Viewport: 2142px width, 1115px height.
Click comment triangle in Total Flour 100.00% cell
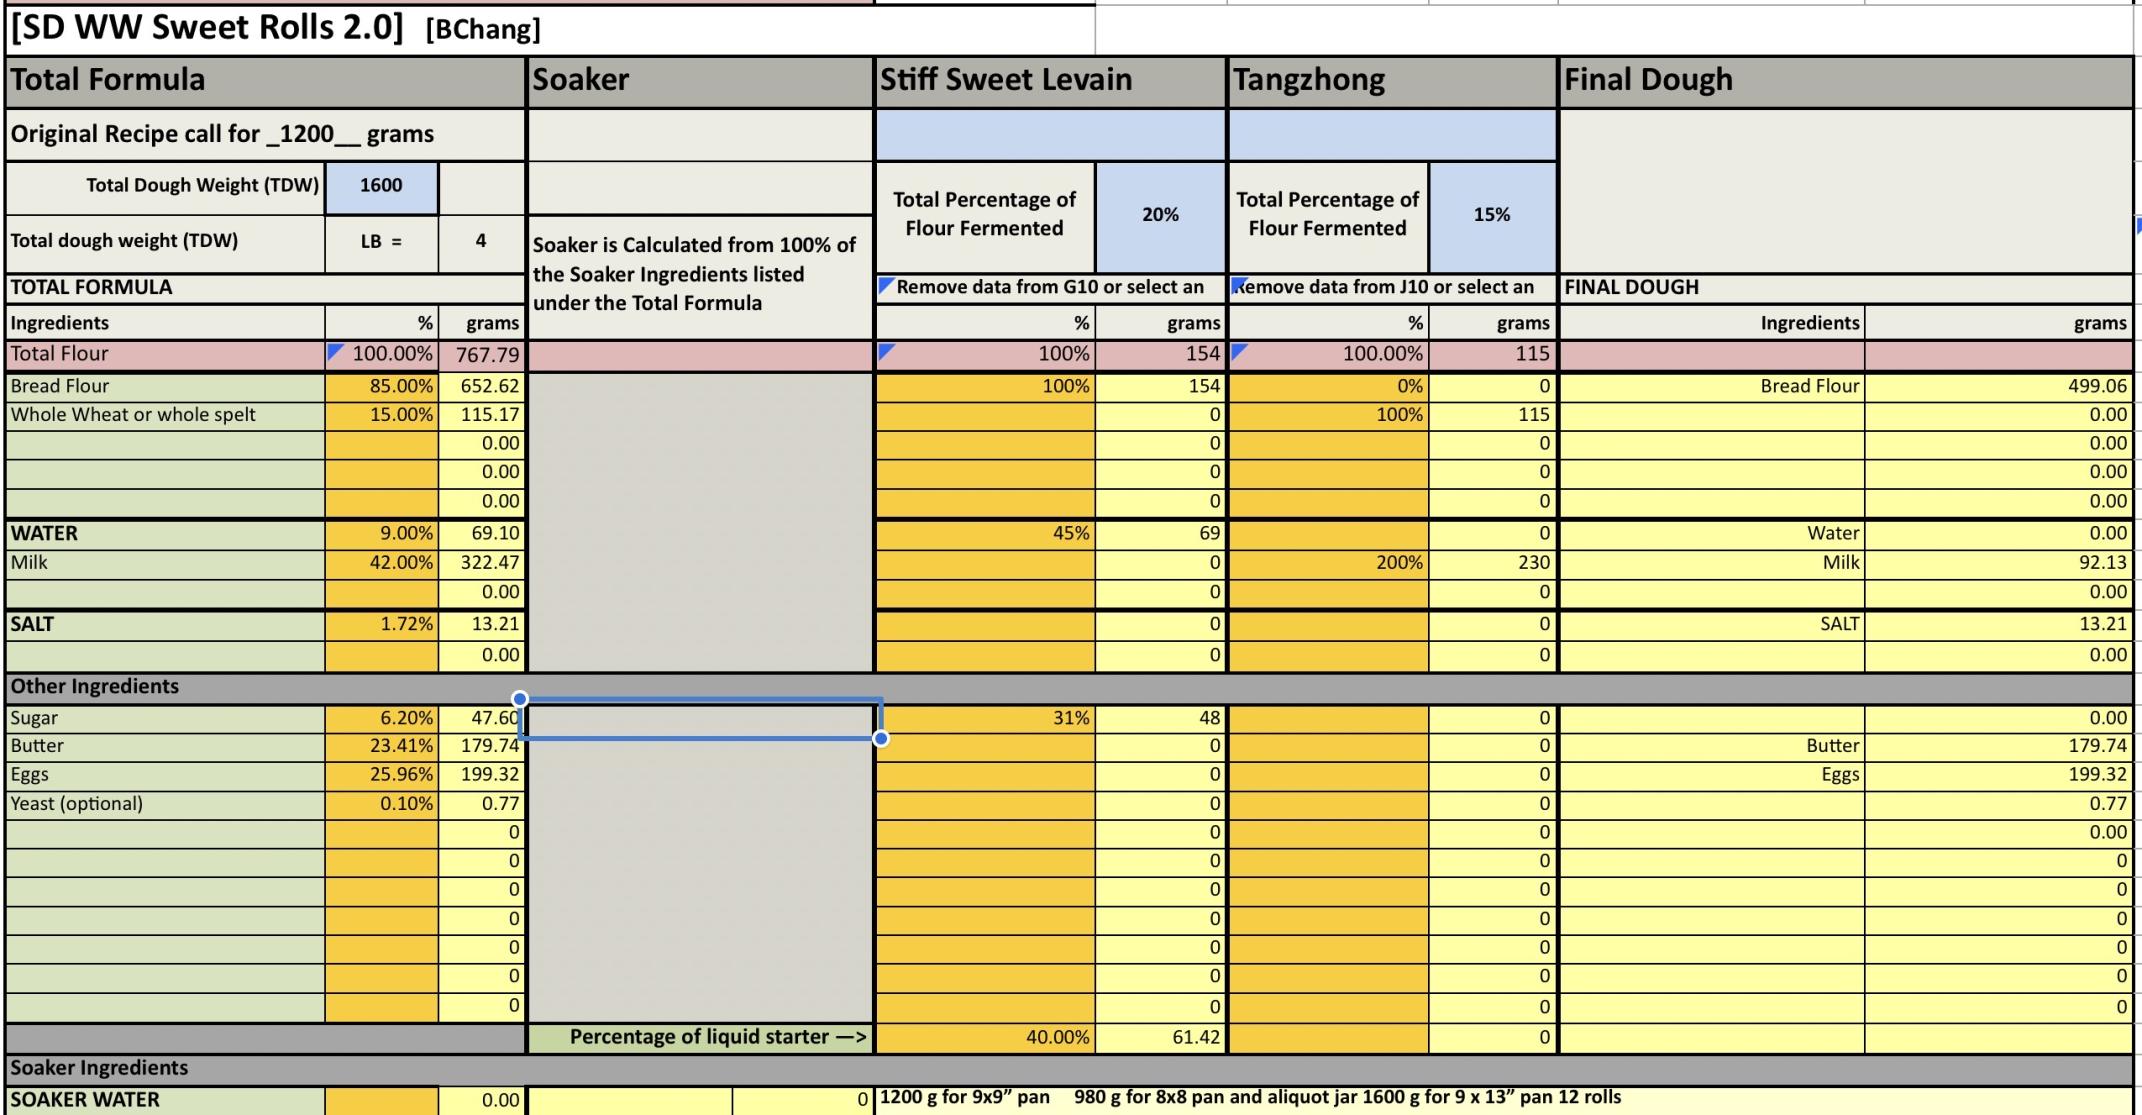[x=334, y=350]
